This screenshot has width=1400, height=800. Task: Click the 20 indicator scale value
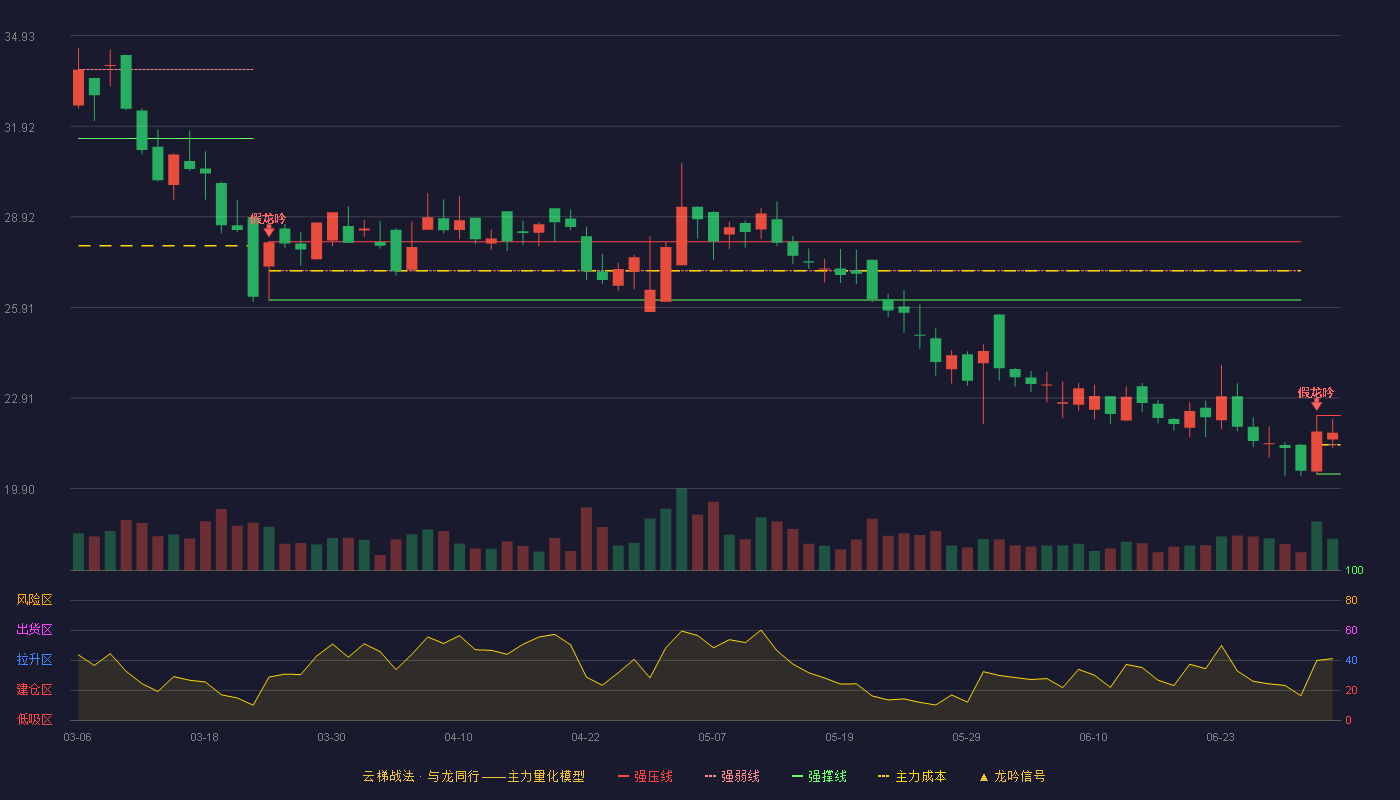coord(1351,690)
